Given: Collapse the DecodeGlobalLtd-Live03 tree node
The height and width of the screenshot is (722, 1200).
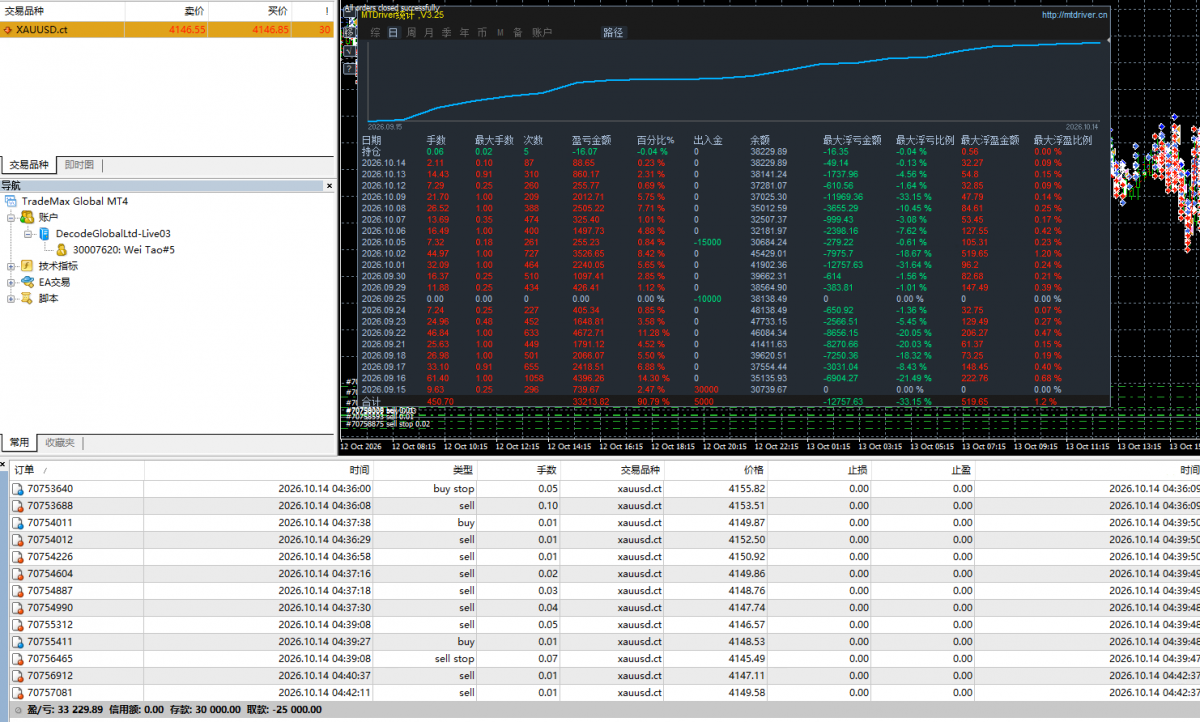Looking at the screenshot, I should click(29, 233).
